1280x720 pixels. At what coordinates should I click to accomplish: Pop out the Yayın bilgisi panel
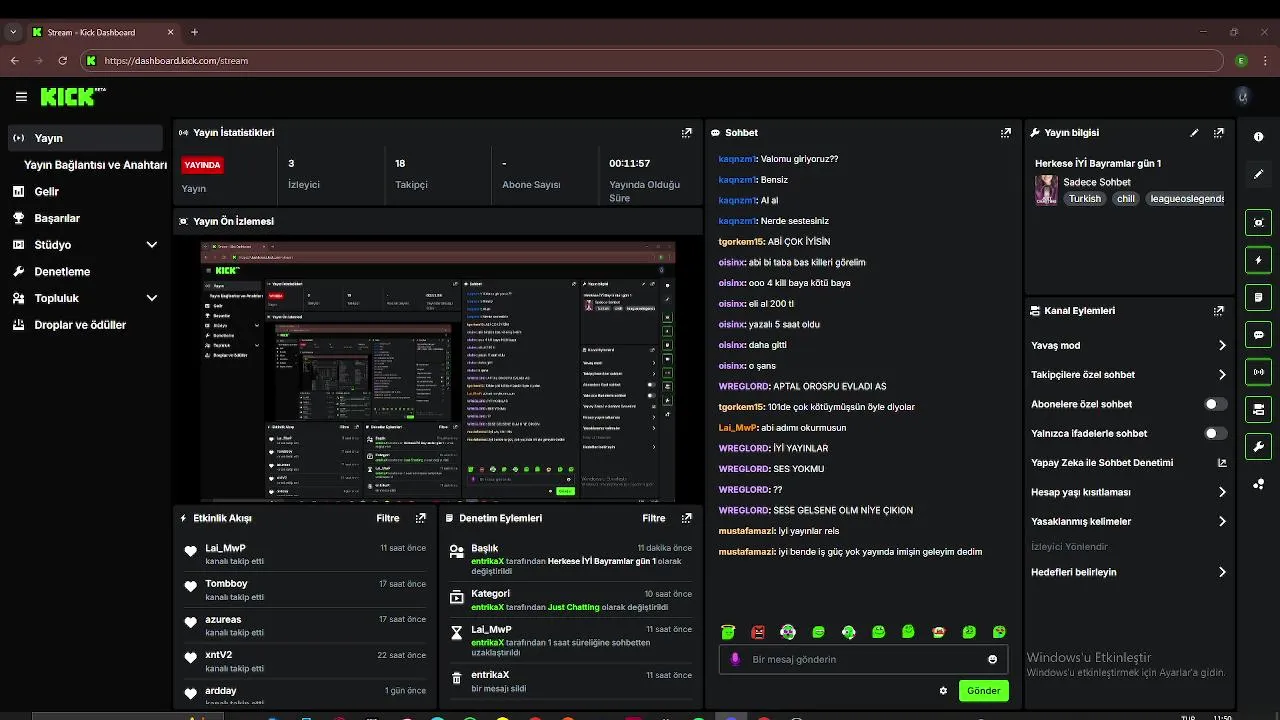coord(1218,132)
